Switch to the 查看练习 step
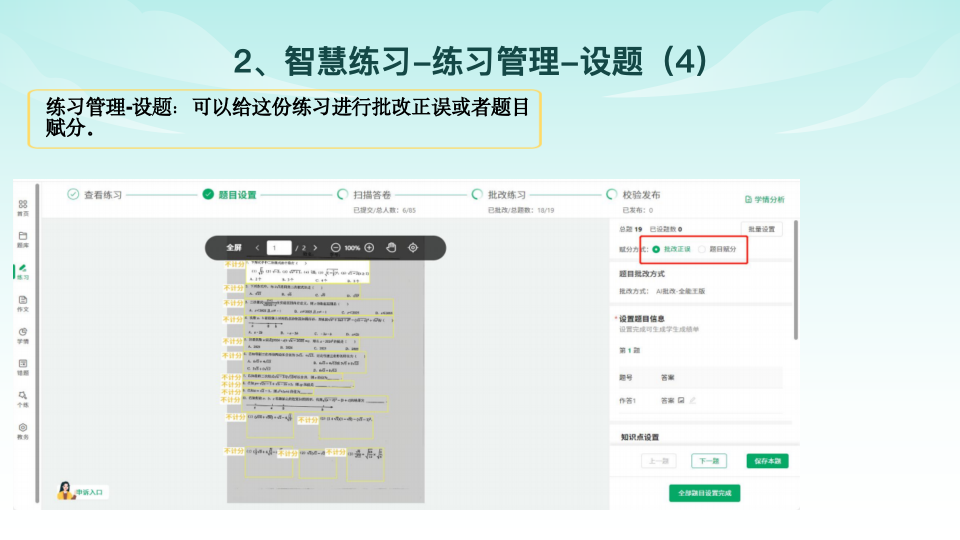Screen dimensions: 960x540 (x=95, y=195)
